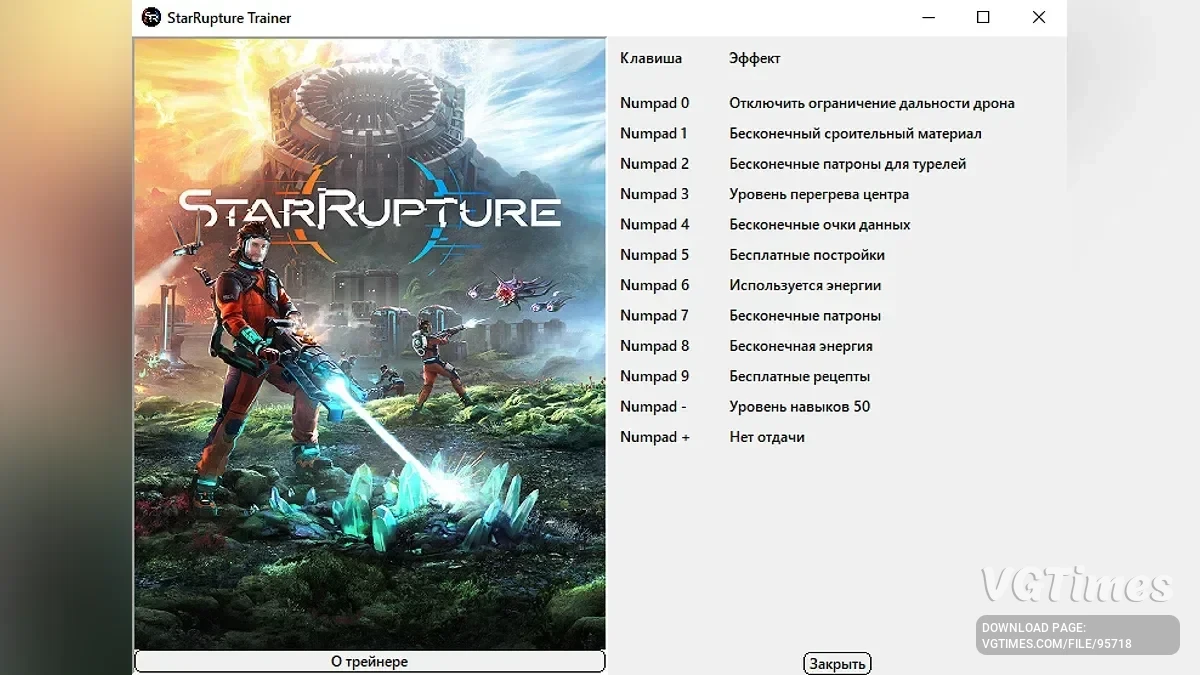Click 'Бесплатные рецепты' effect
Viewport: 1200px width, 675px height.
pyautogui.click(x=799, y=376)
